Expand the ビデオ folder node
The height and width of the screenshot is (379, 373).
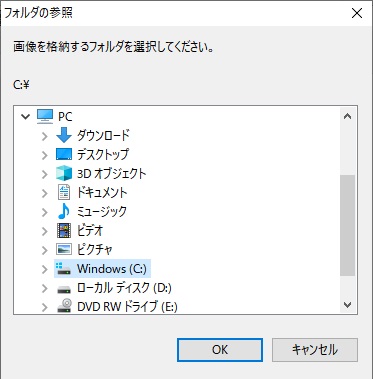pos(45,231)
